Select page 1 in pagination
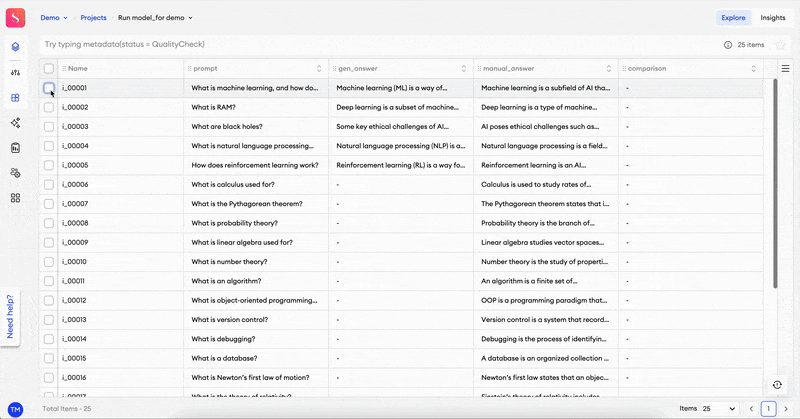 pos(768,409)
